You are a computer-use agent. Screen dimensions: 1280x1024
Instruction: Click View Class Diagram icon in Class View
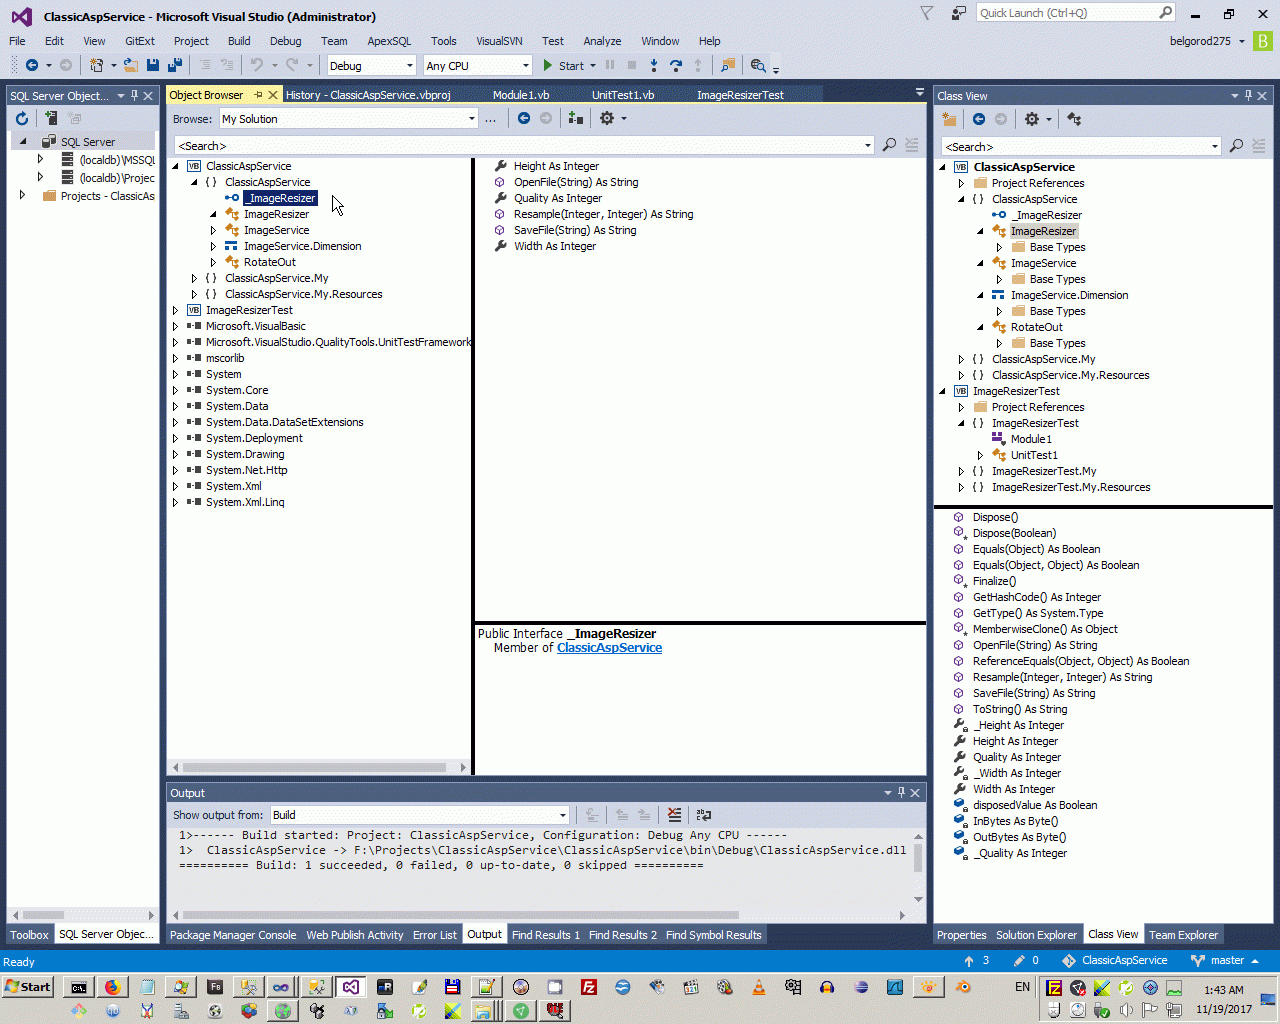(x=1075, y=119)
